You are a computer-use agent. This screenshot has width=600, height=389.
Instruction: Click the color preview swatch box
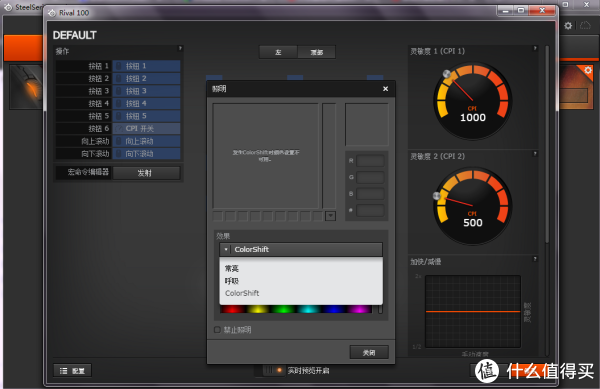[367, 125]
